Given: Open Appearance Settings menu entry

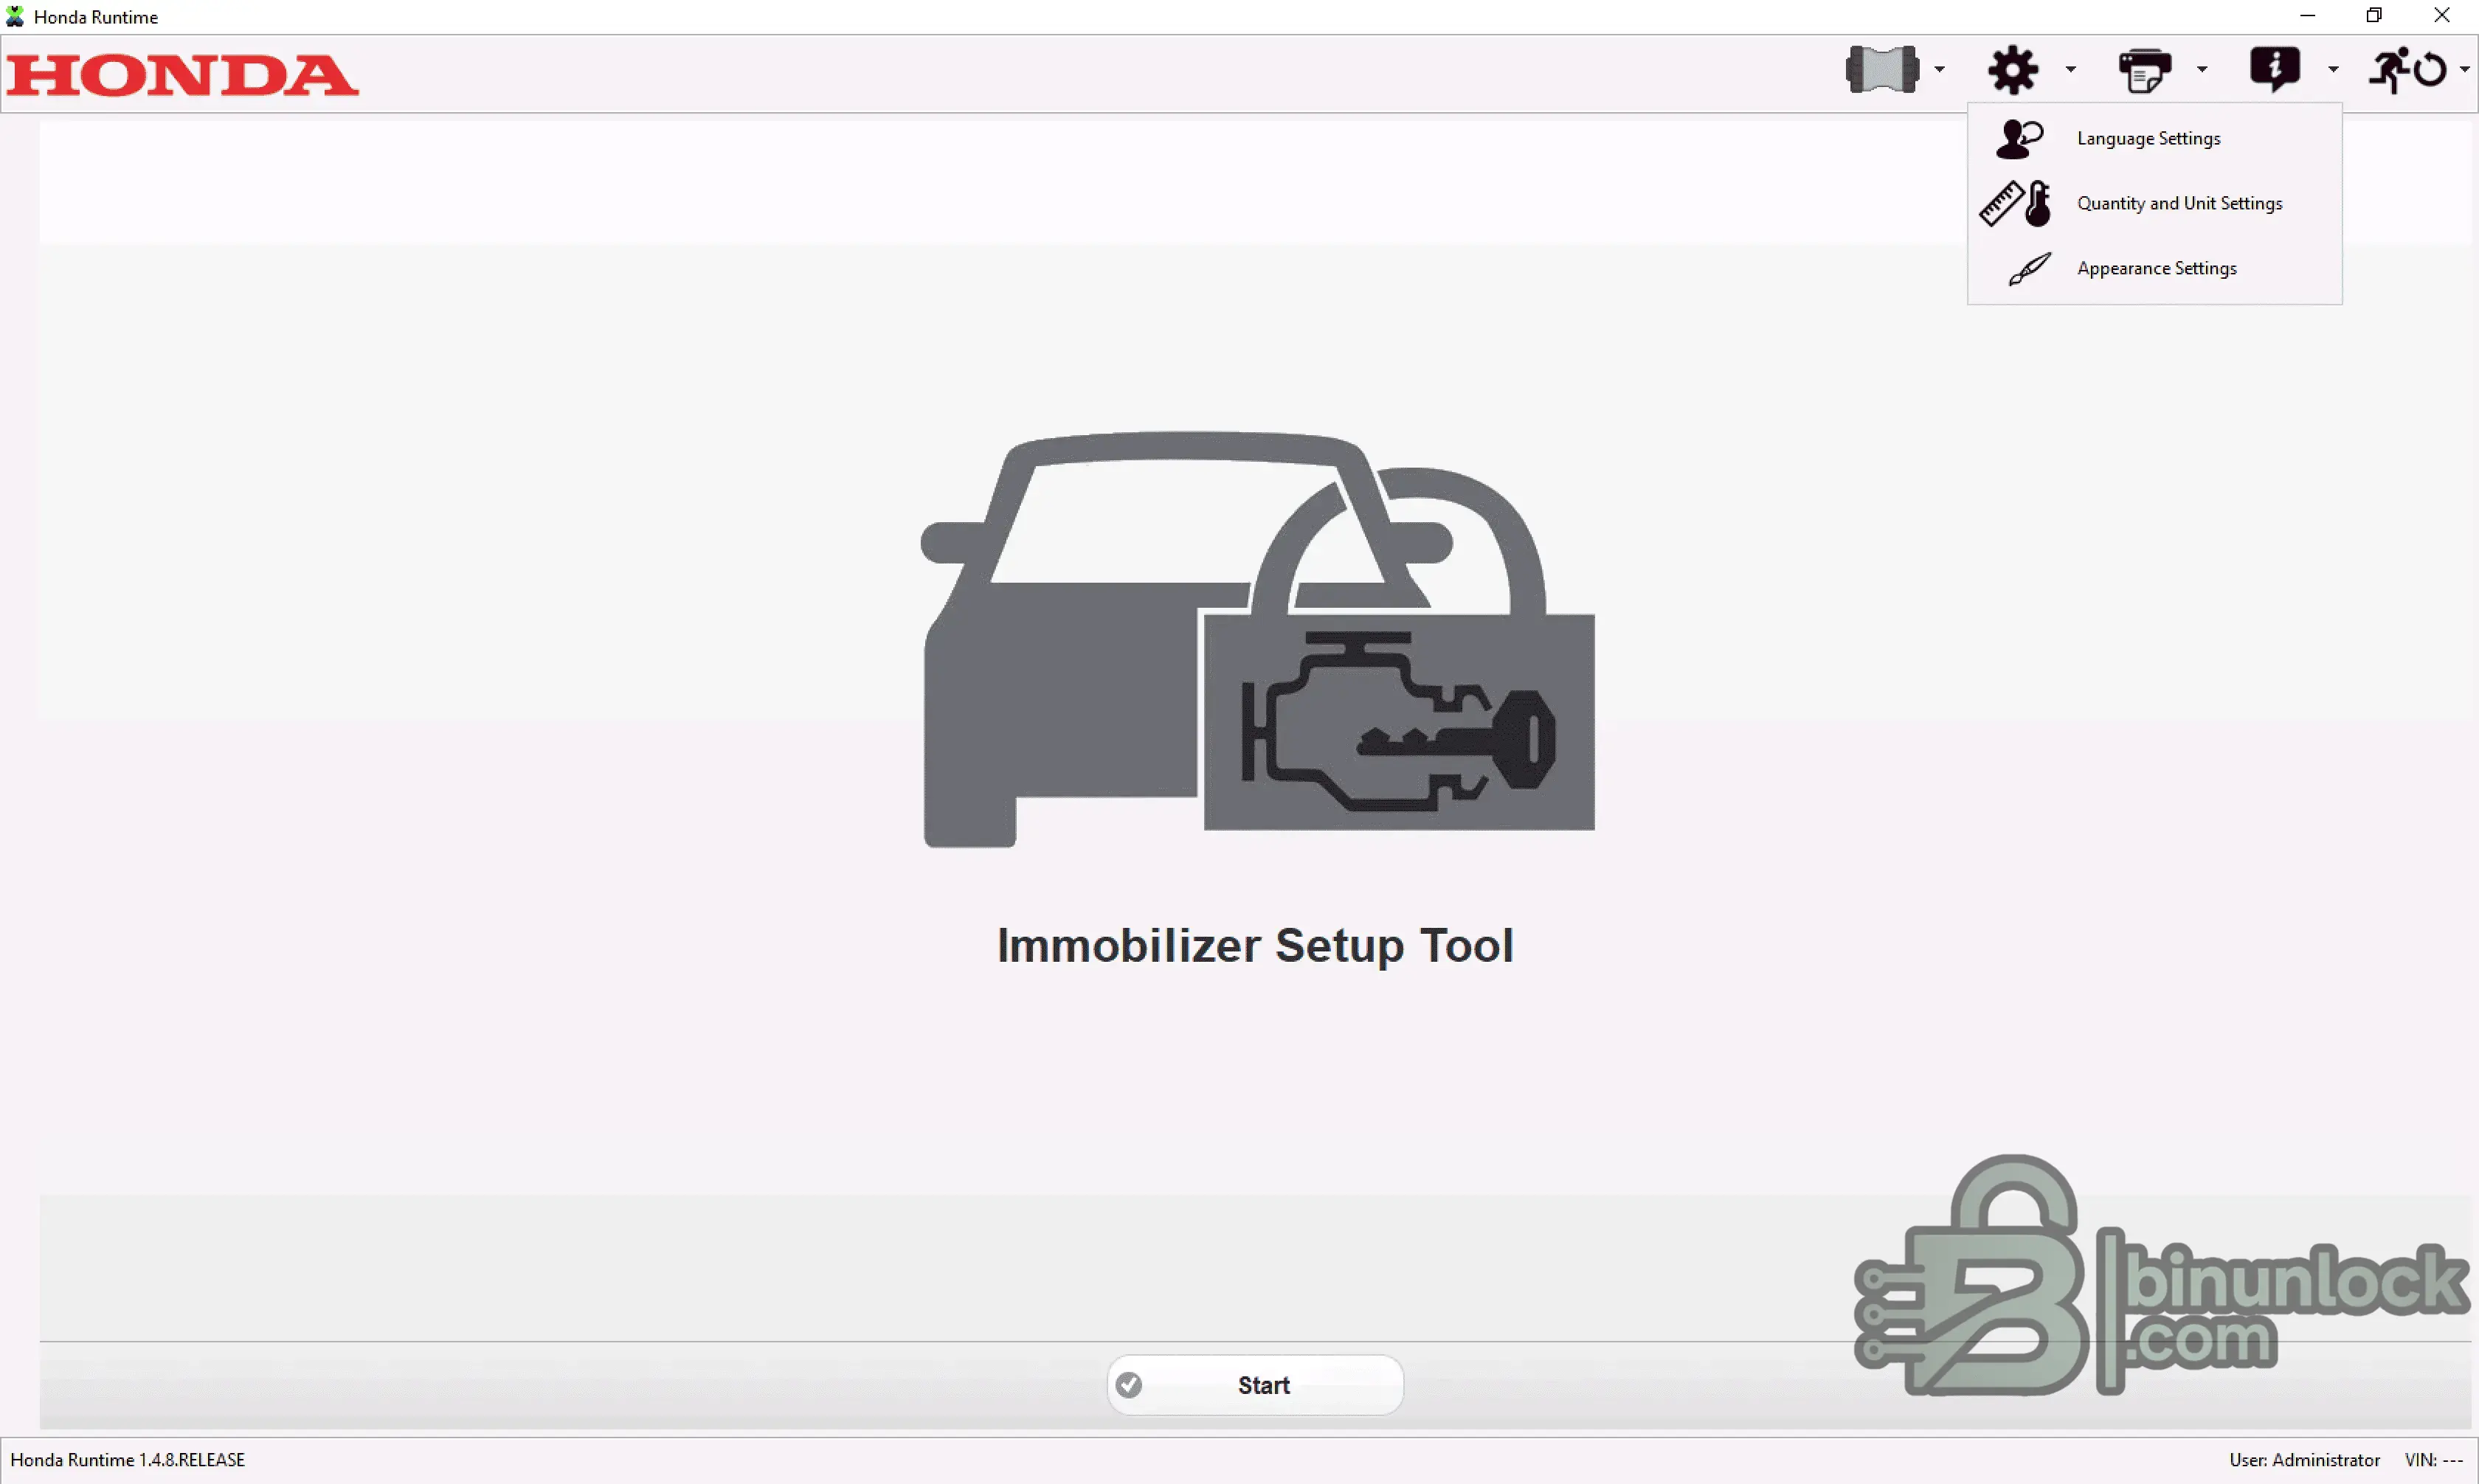Looking at the screenshot, I should [x=2155, y=269].
